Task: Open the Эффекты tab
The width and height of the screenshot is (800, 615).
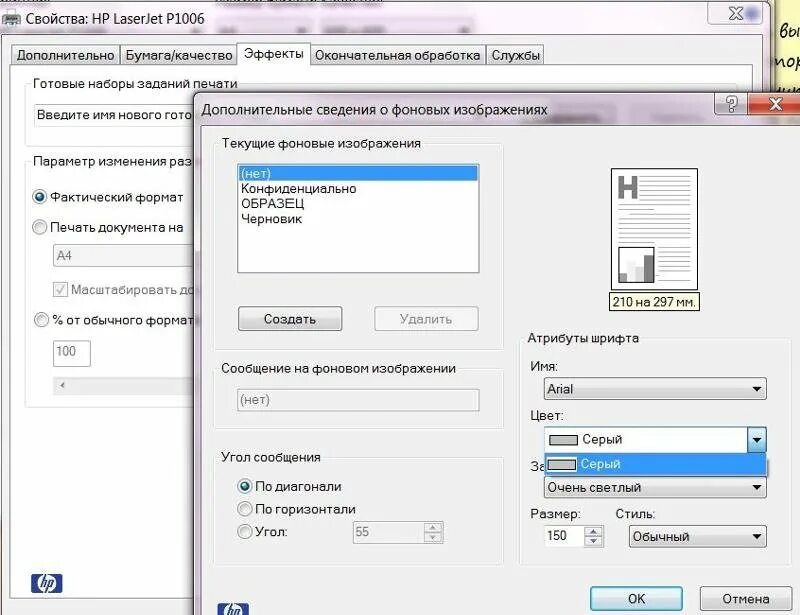Action: (x=273, y=54)
